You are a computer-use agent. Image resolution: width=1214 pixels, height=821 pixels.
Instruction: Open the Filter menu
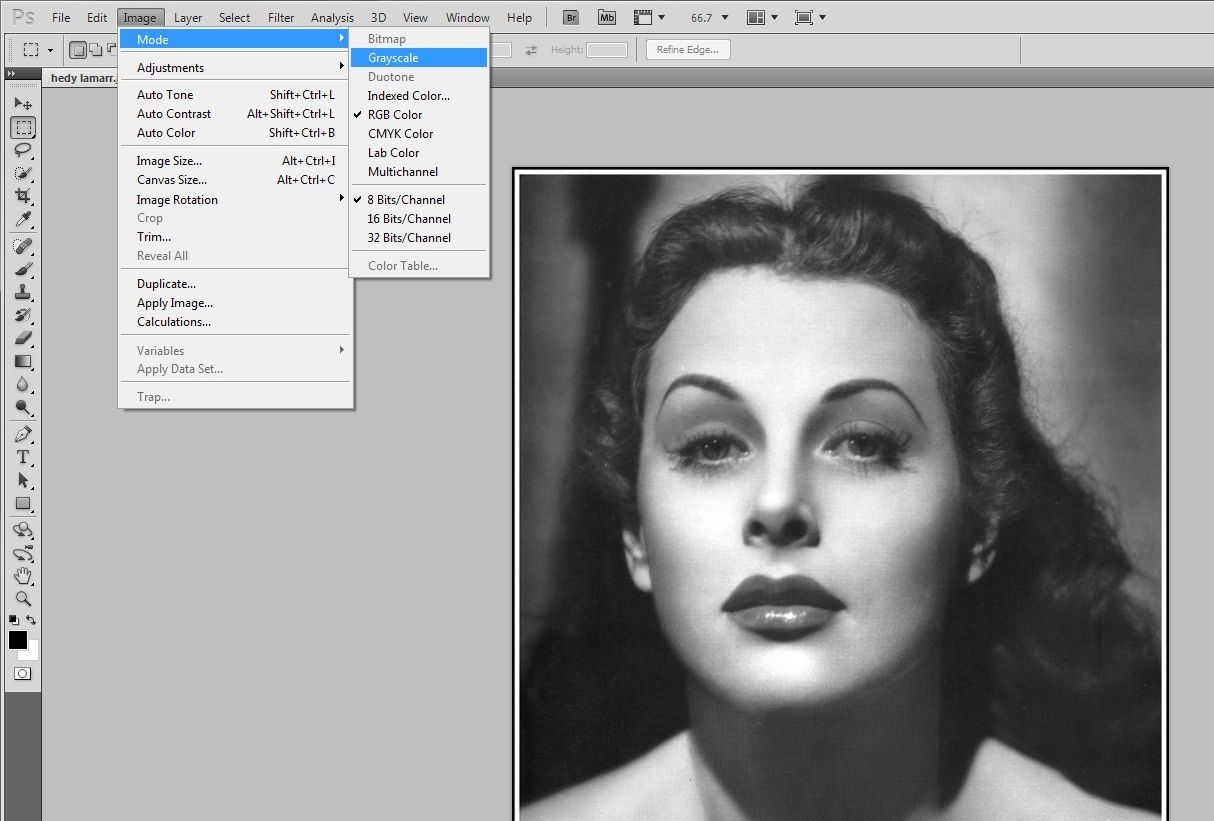coord(281,18)
